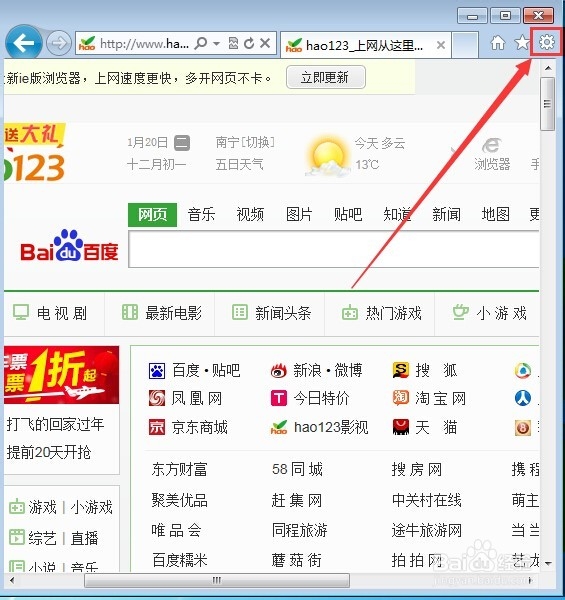This screenshot has height=600, width=565.
Task: Click 南宁[切换] to switch city
Action: [x=245, y=142]
